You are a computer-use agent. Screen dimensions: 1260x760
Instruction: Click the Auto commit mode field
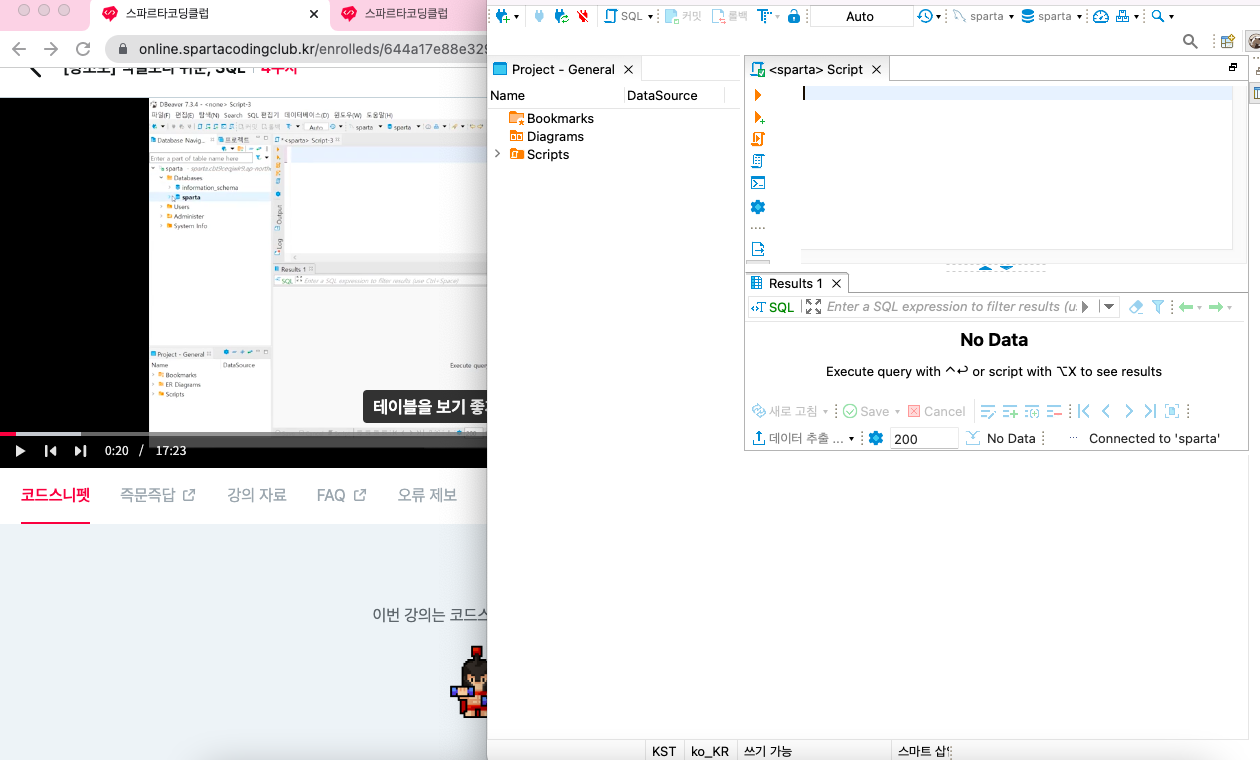(x=860, y=16)
